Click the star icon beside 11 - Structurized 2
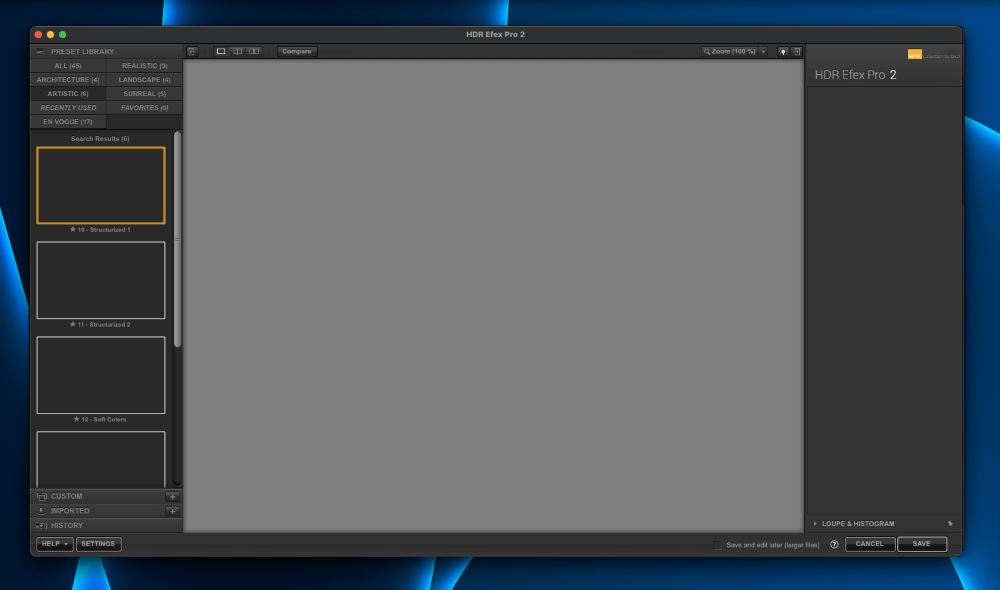Screen dimensions: 1000x590 tap(73, 324)
